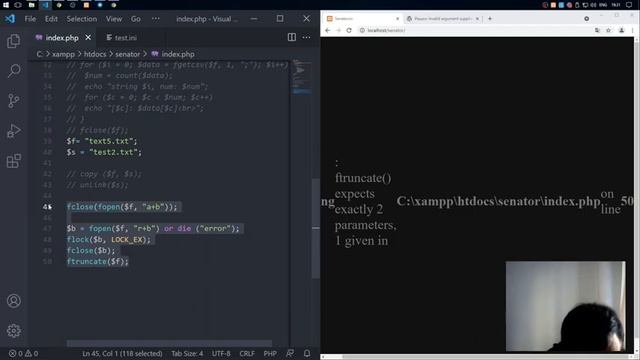Open the Manage gear menu in VS Code
Viewport: 640px width, 360px height.
pyautogui.click(x=13, y=331)
